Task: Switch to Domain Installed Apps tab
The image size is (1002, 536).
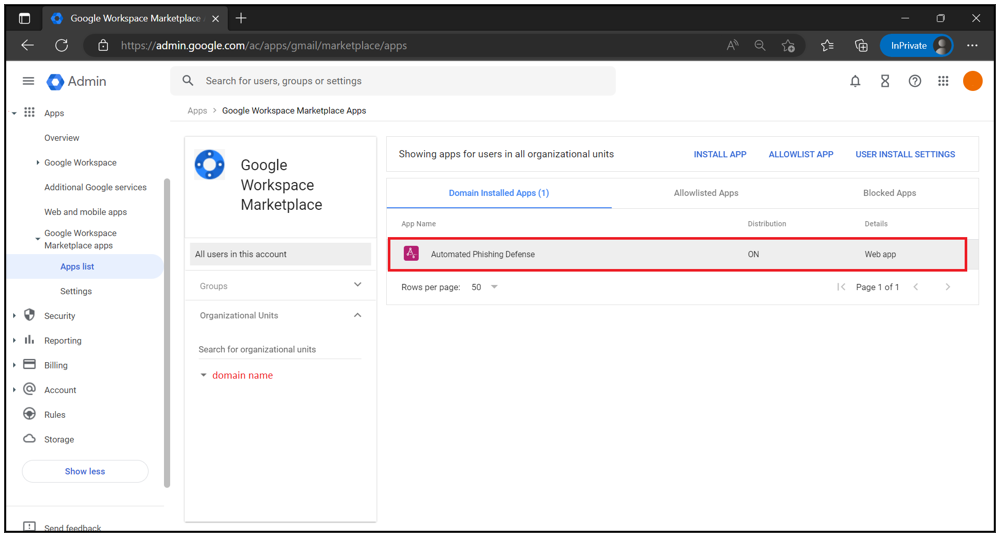Action: coord(498,193)
